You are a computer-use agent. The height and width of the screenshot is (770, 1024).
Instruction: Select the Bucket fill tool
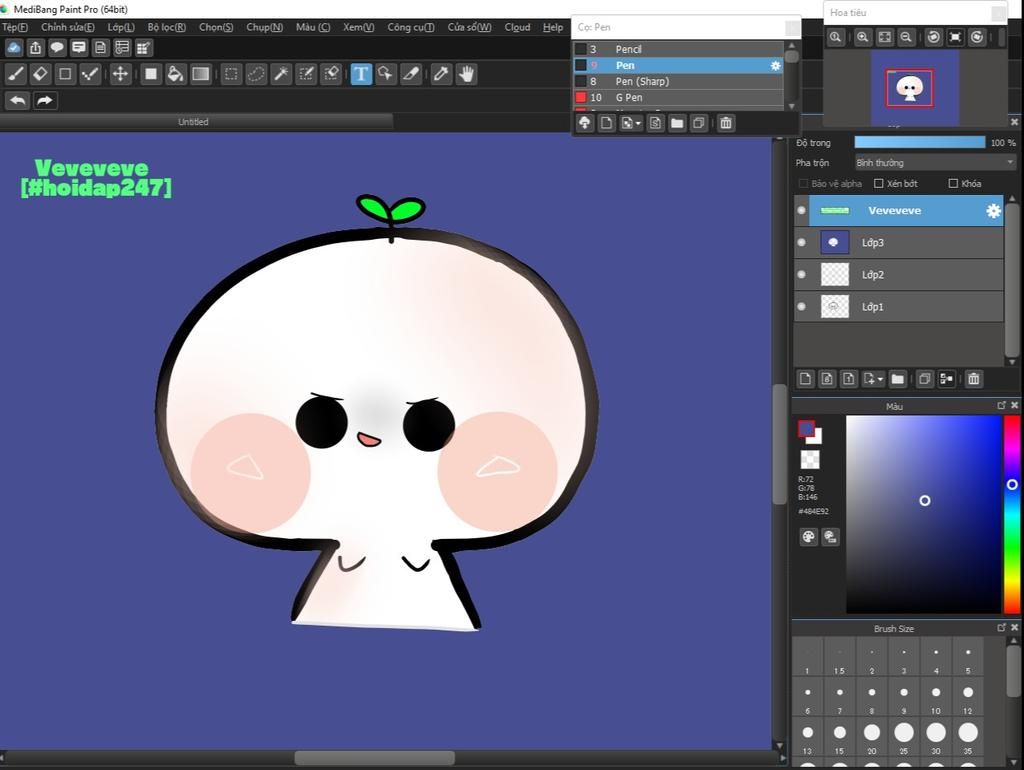[175, 74]
